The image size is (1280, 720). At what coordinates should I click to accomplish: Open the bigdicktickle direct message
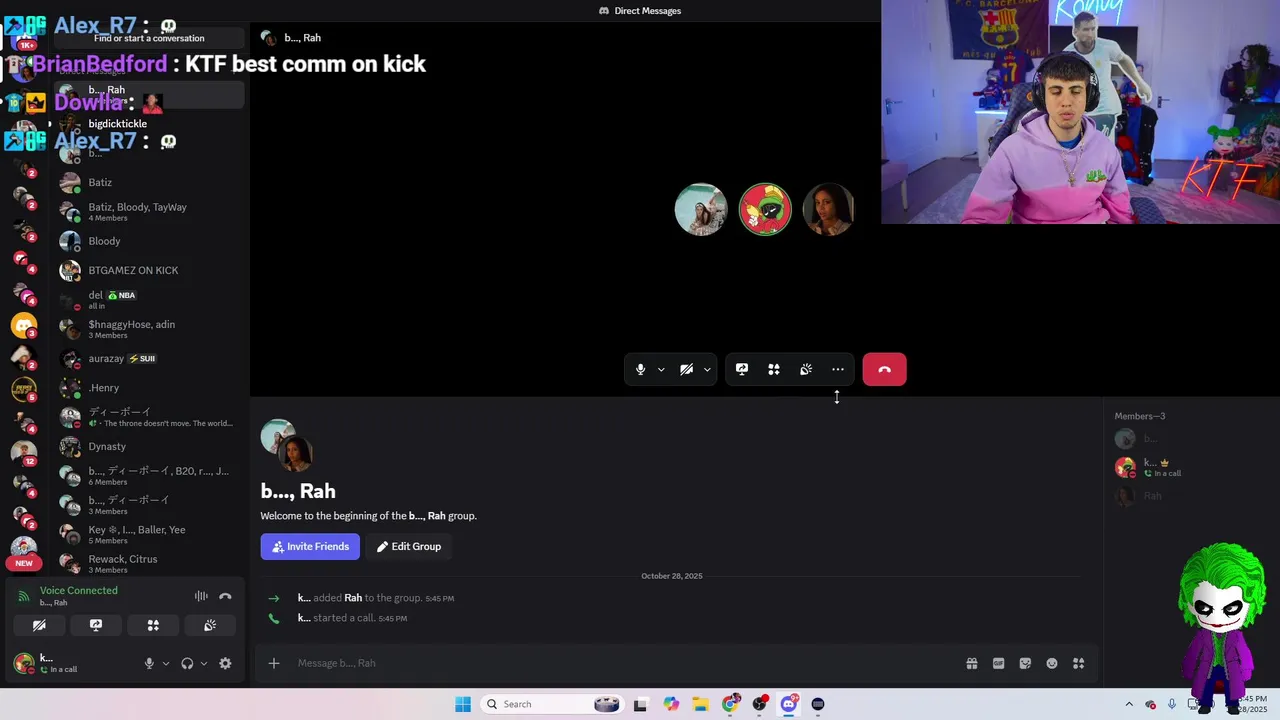pos(150,124)
